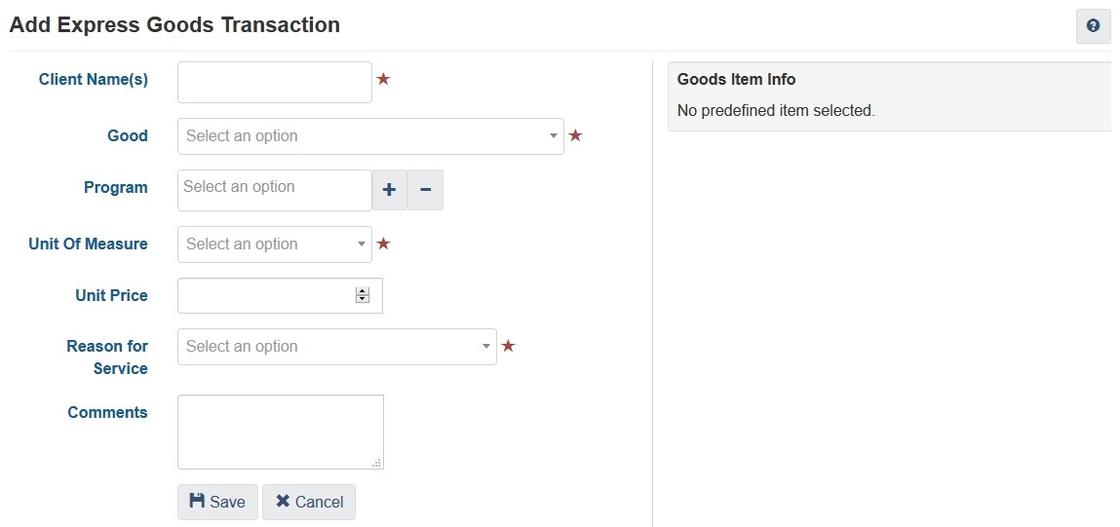Viewport: 1120px width, 527px height.
Task: Click the X icon on Cancel
Action: click(x=283, y=501)
